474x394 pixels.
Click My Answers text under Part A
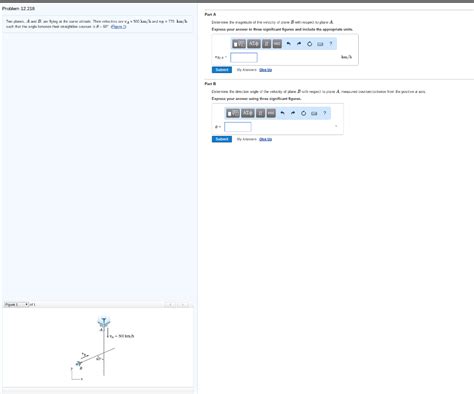pos(247,70)
